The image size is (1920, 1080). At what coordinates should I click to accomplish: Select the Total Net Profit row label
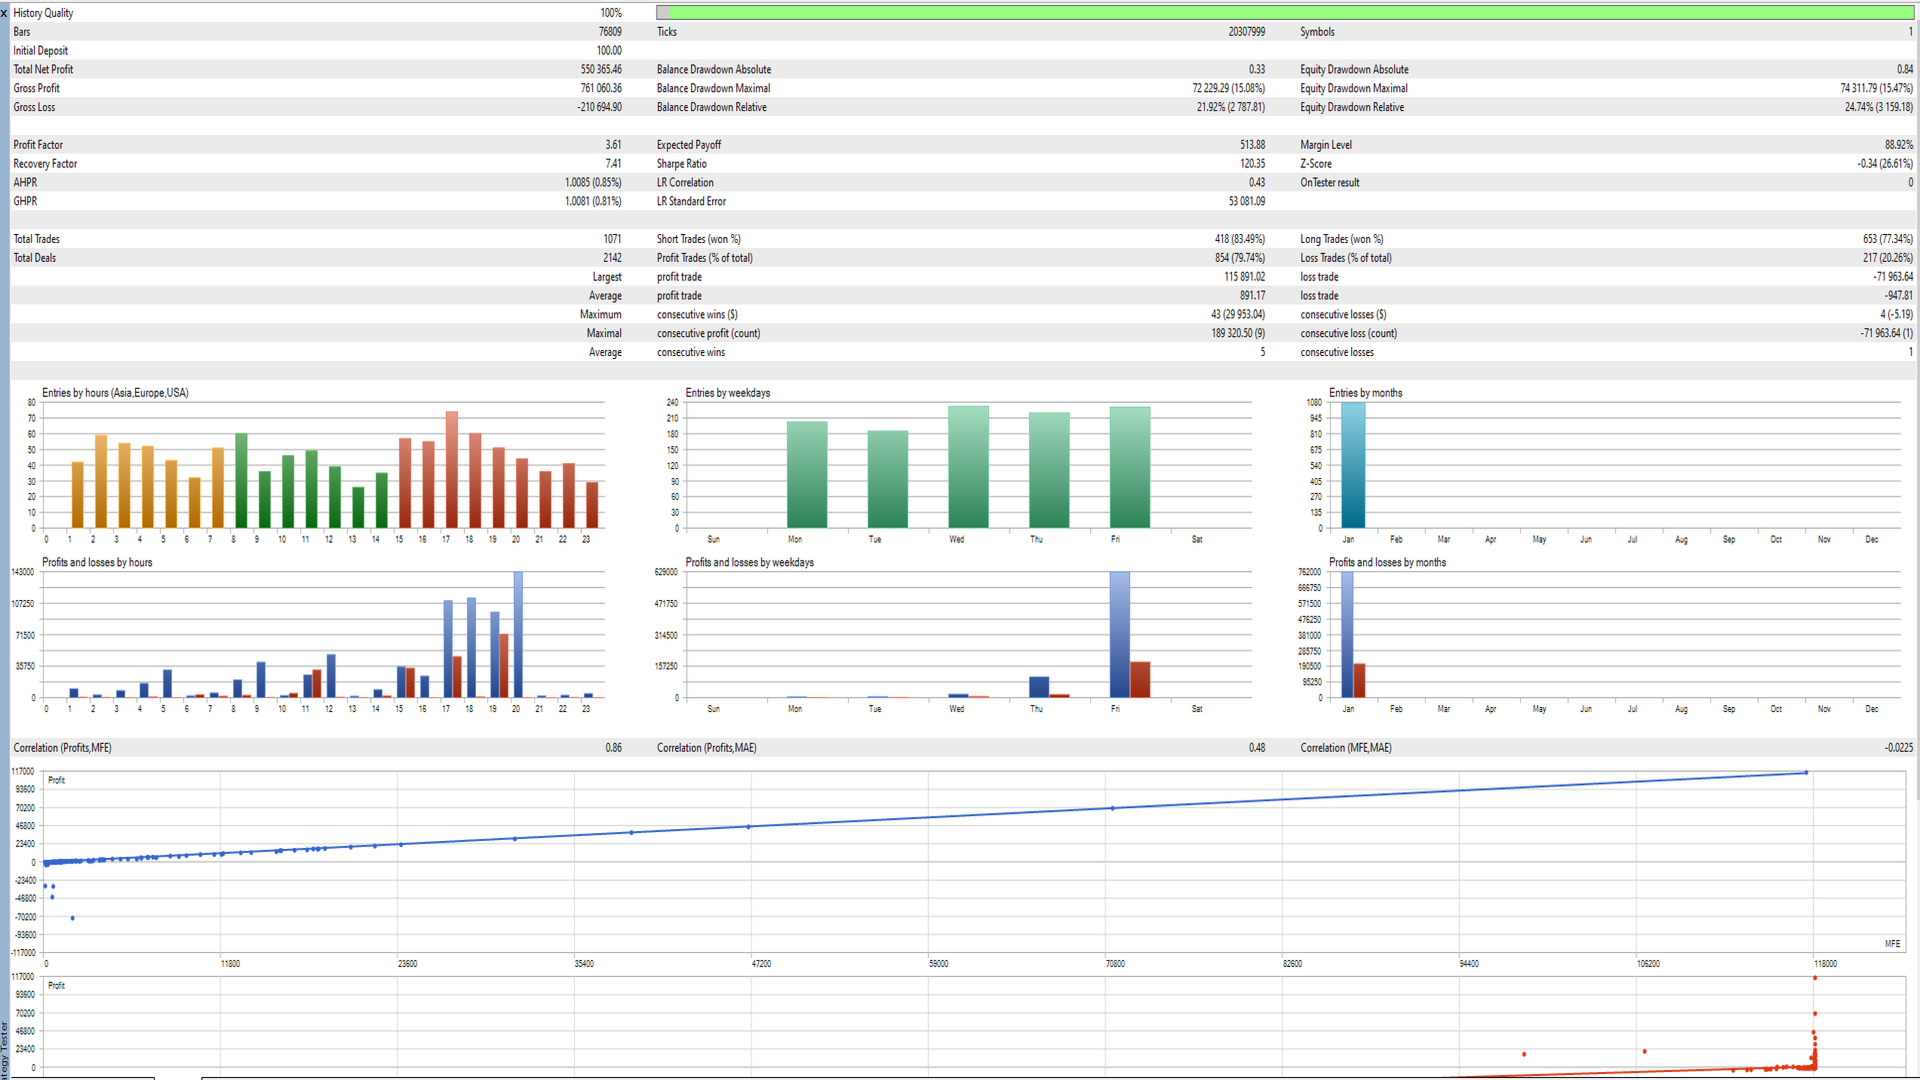pyautogui.click(x=43, y=70)
